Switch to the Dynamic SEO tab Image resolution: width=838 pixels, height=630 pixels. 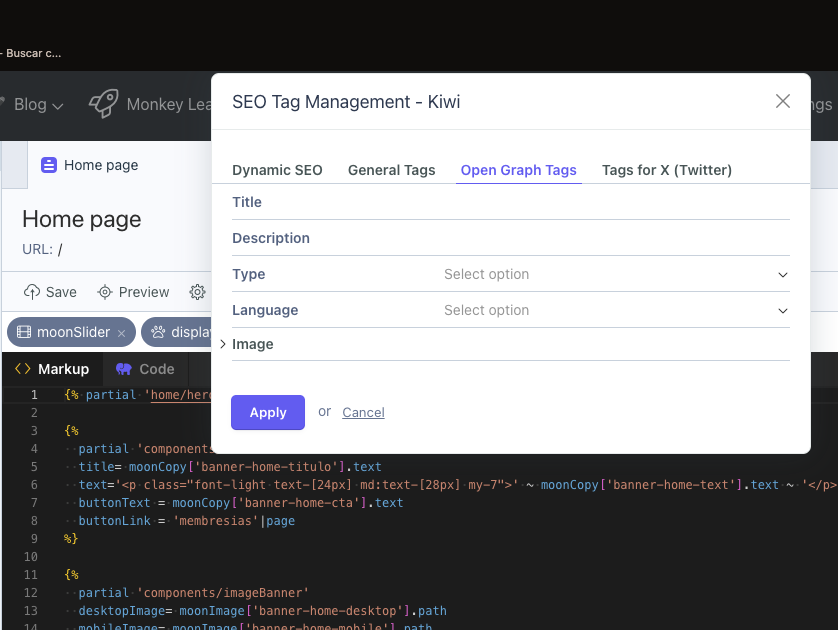click(277, 170)
